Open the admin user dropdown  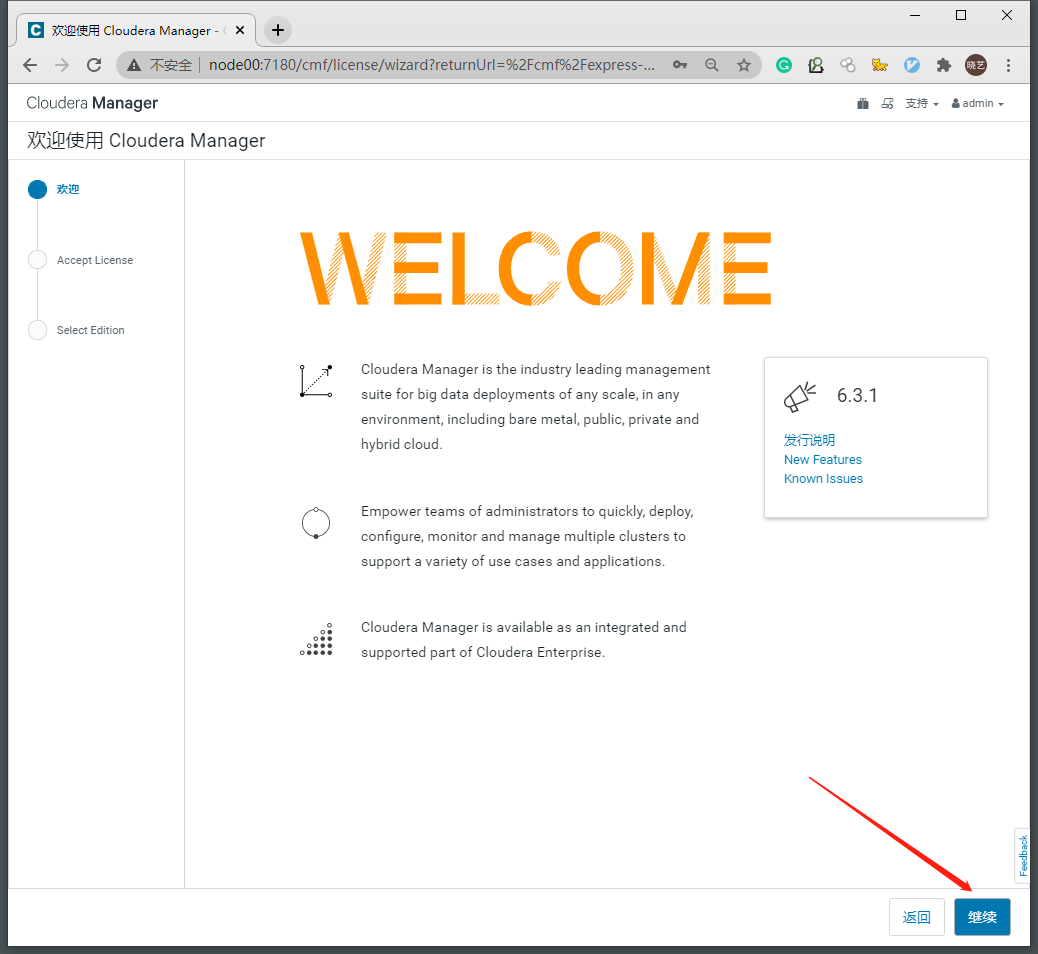(978, 103)
